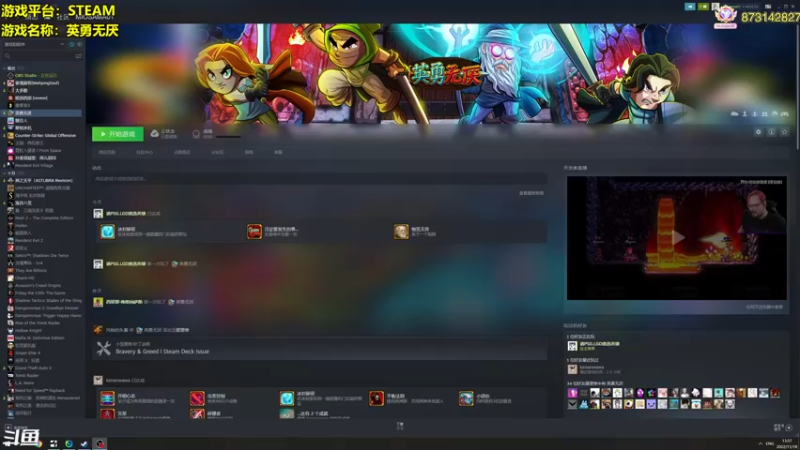Click the add game plus icon
Viewport: 800px width, 450px height.
tap(8, 428)
